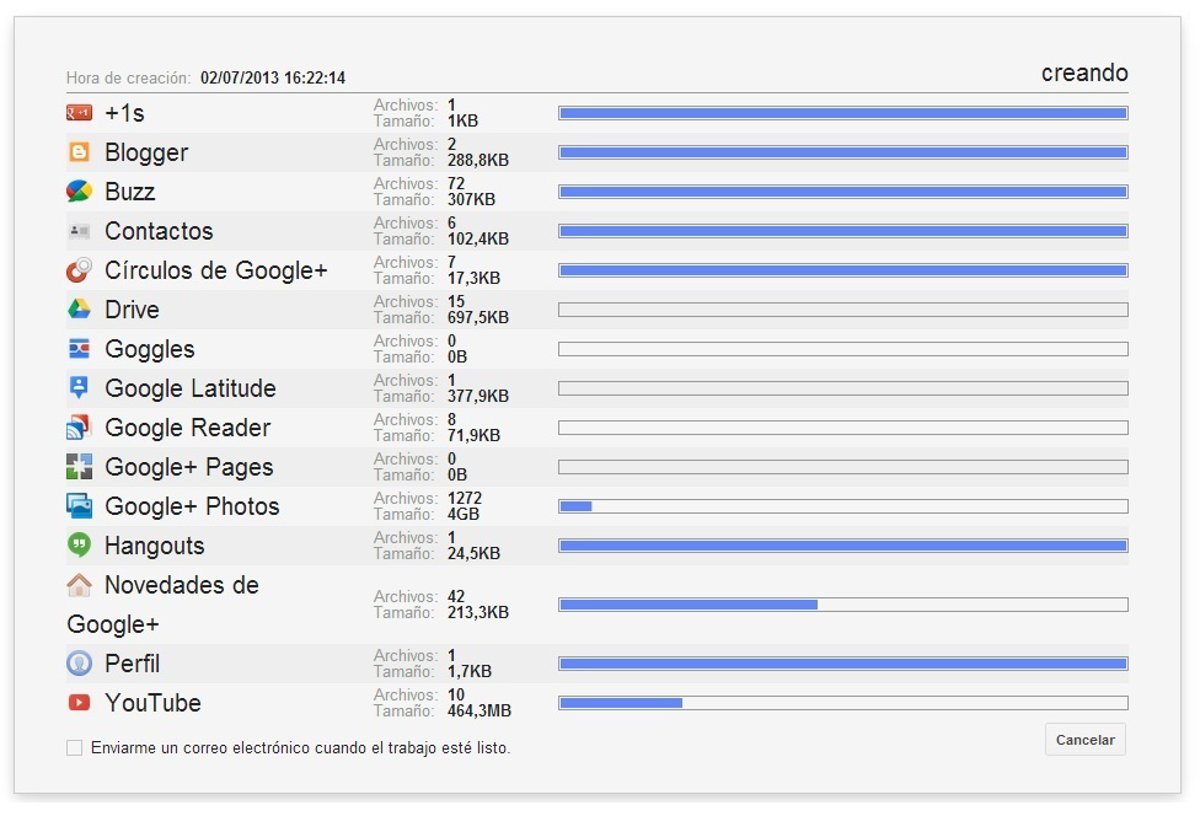Click the Google+ Photos progress bar
Image resolution: width=1200 pixels, height=816 pixels.
[x=842, y=506]
